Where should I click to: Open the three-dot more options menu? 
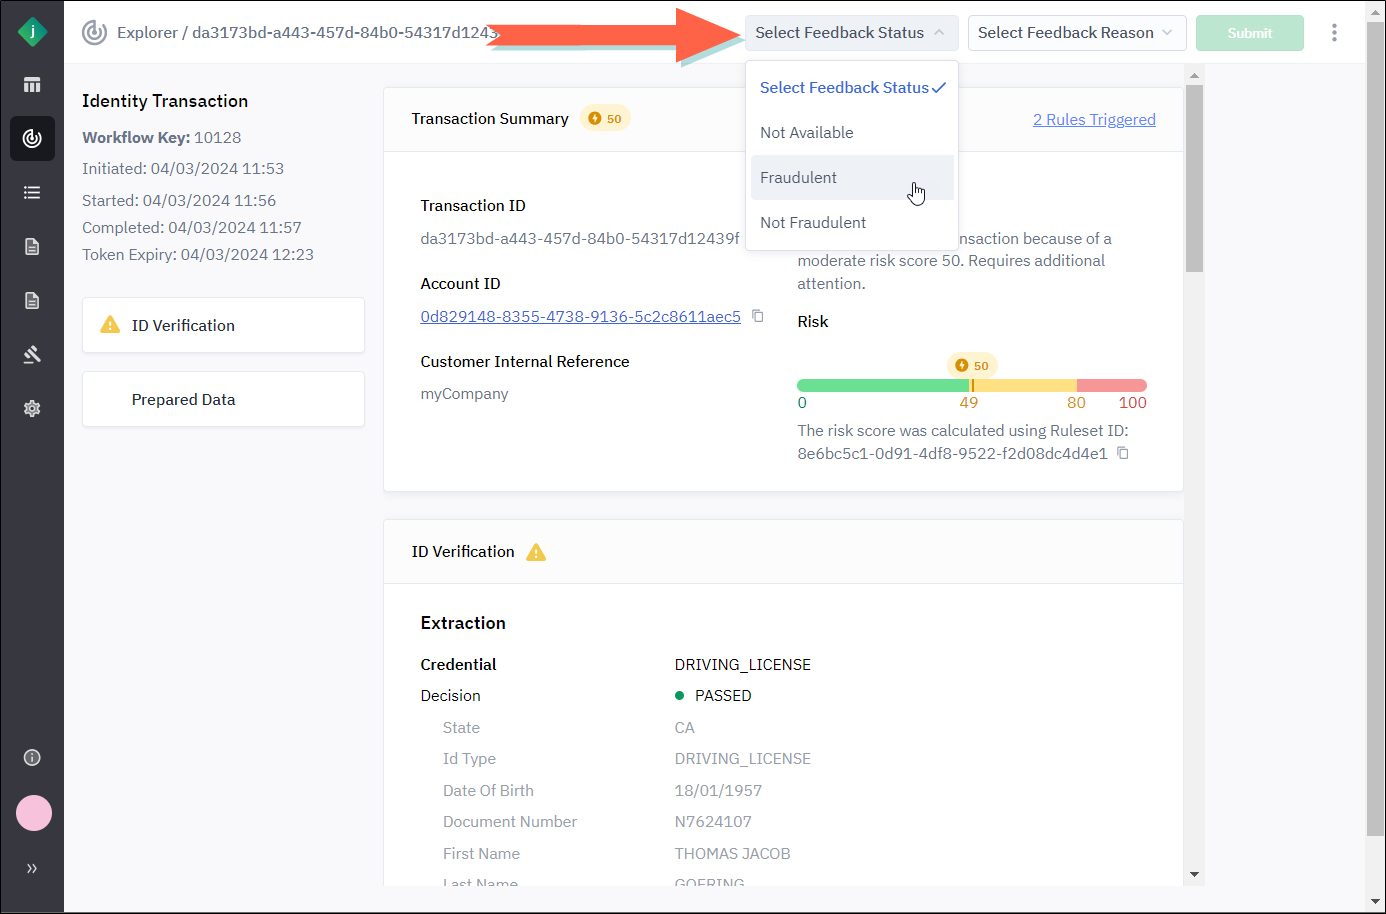pyautogui.click(x=1334, y=33)
